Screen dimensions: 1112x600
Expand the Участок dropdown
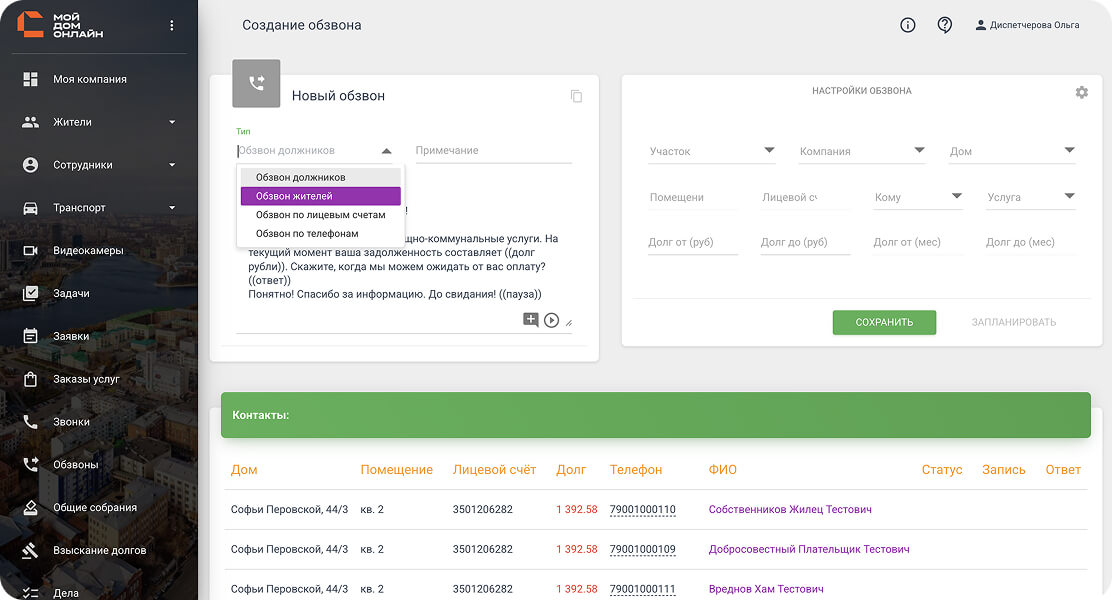pos(712,151)
